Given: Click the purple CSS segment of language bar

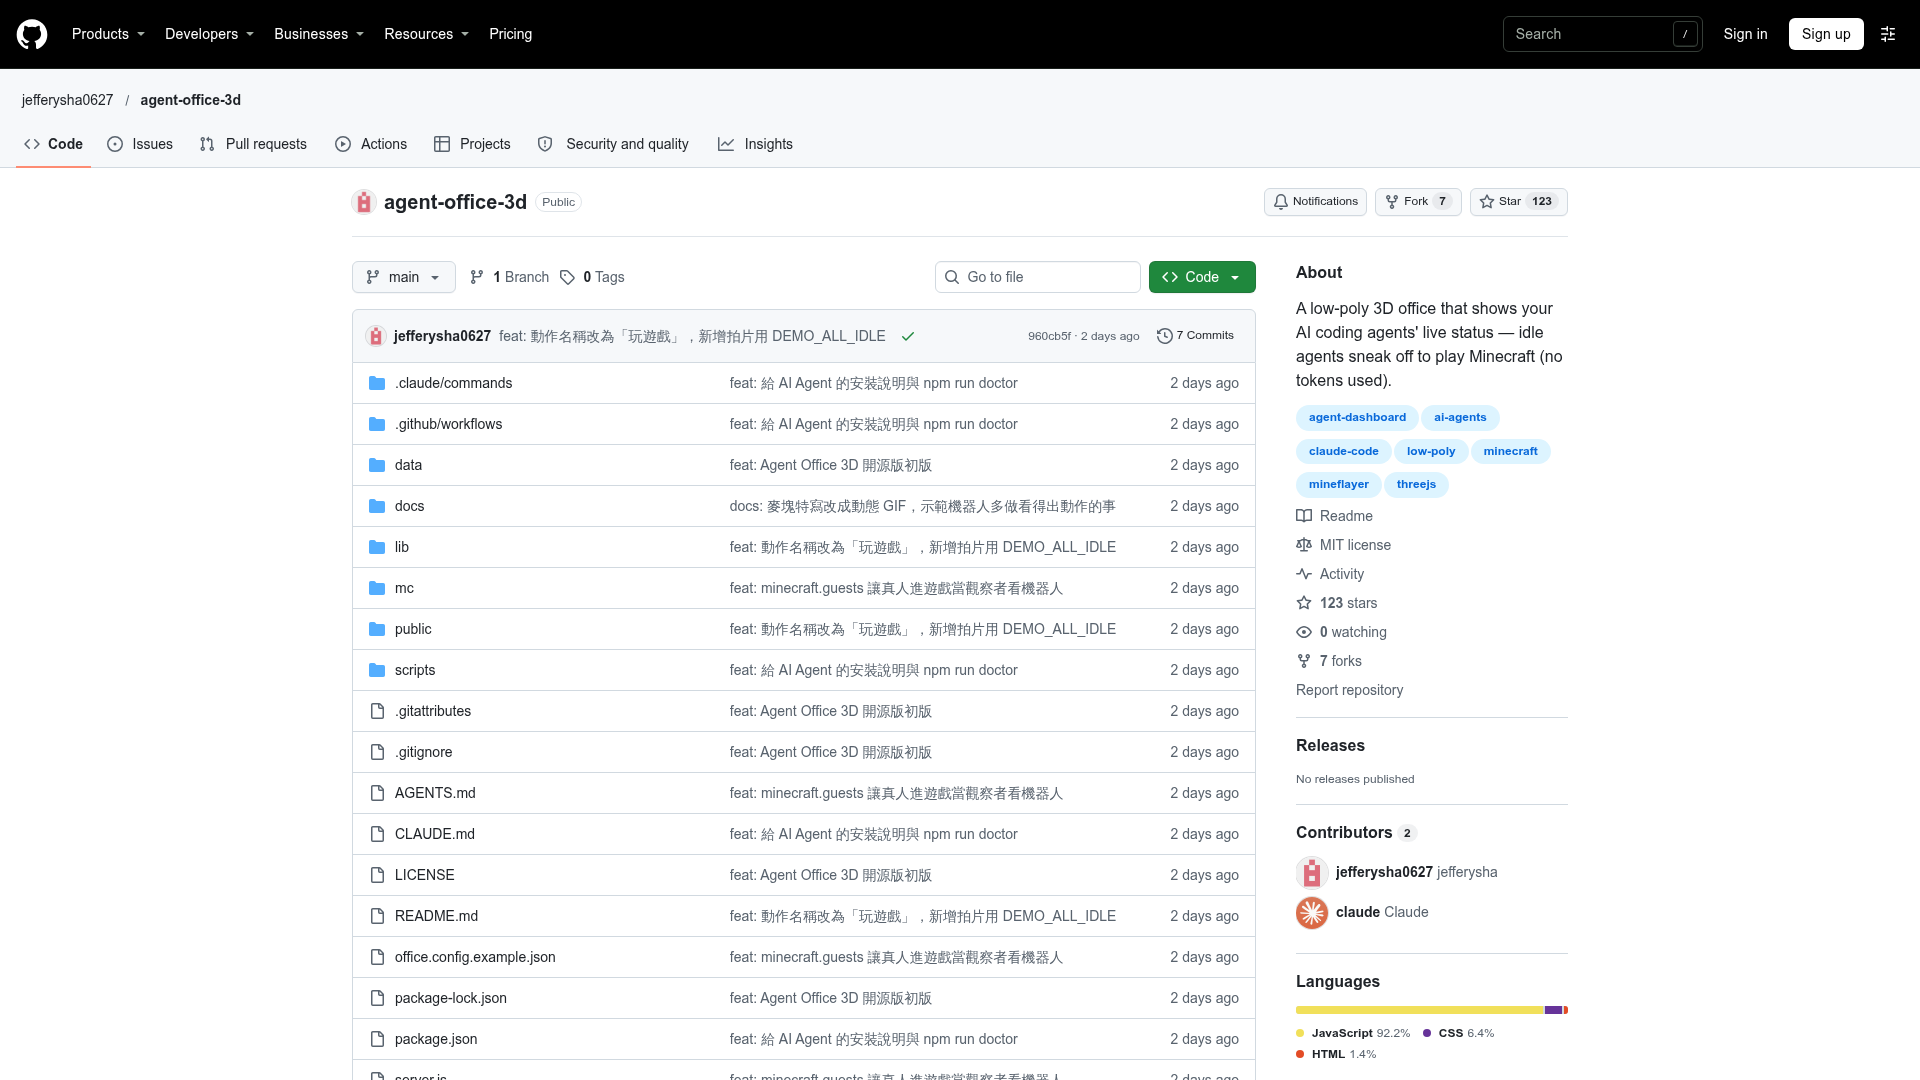Looking at the screenshot, I should [1554, 1010].
